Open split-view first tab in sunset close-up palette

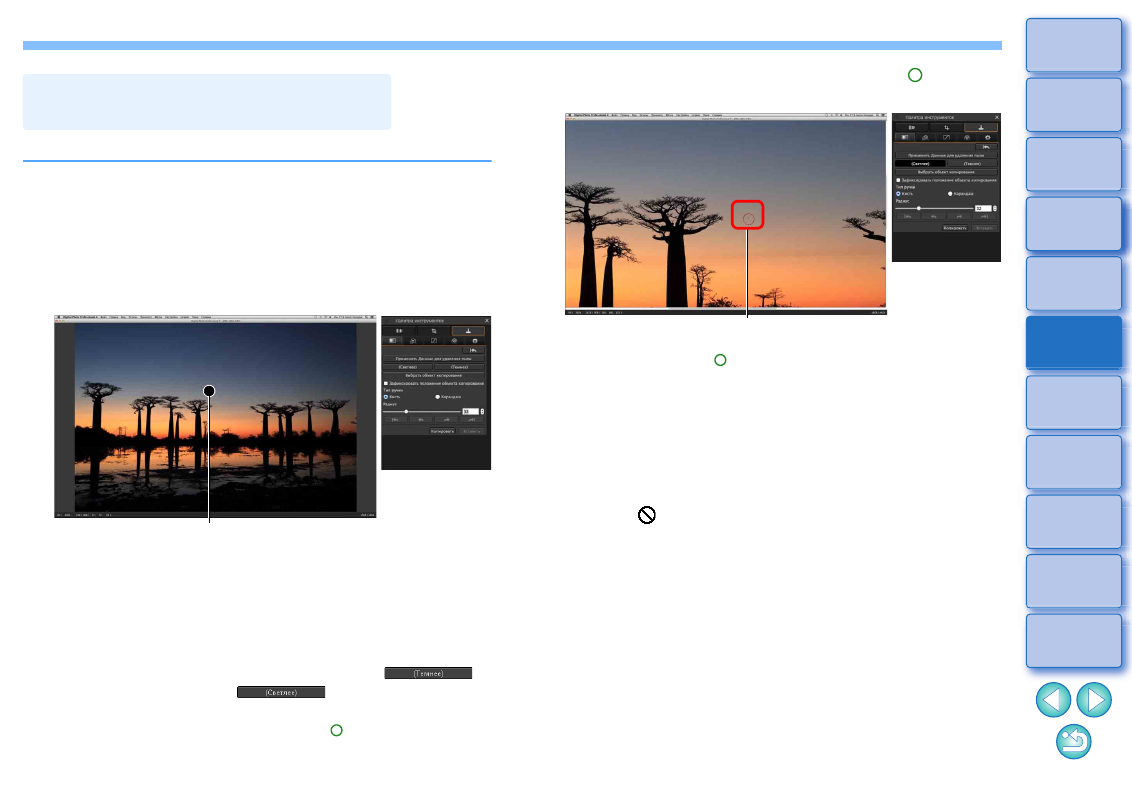[912, 127]
